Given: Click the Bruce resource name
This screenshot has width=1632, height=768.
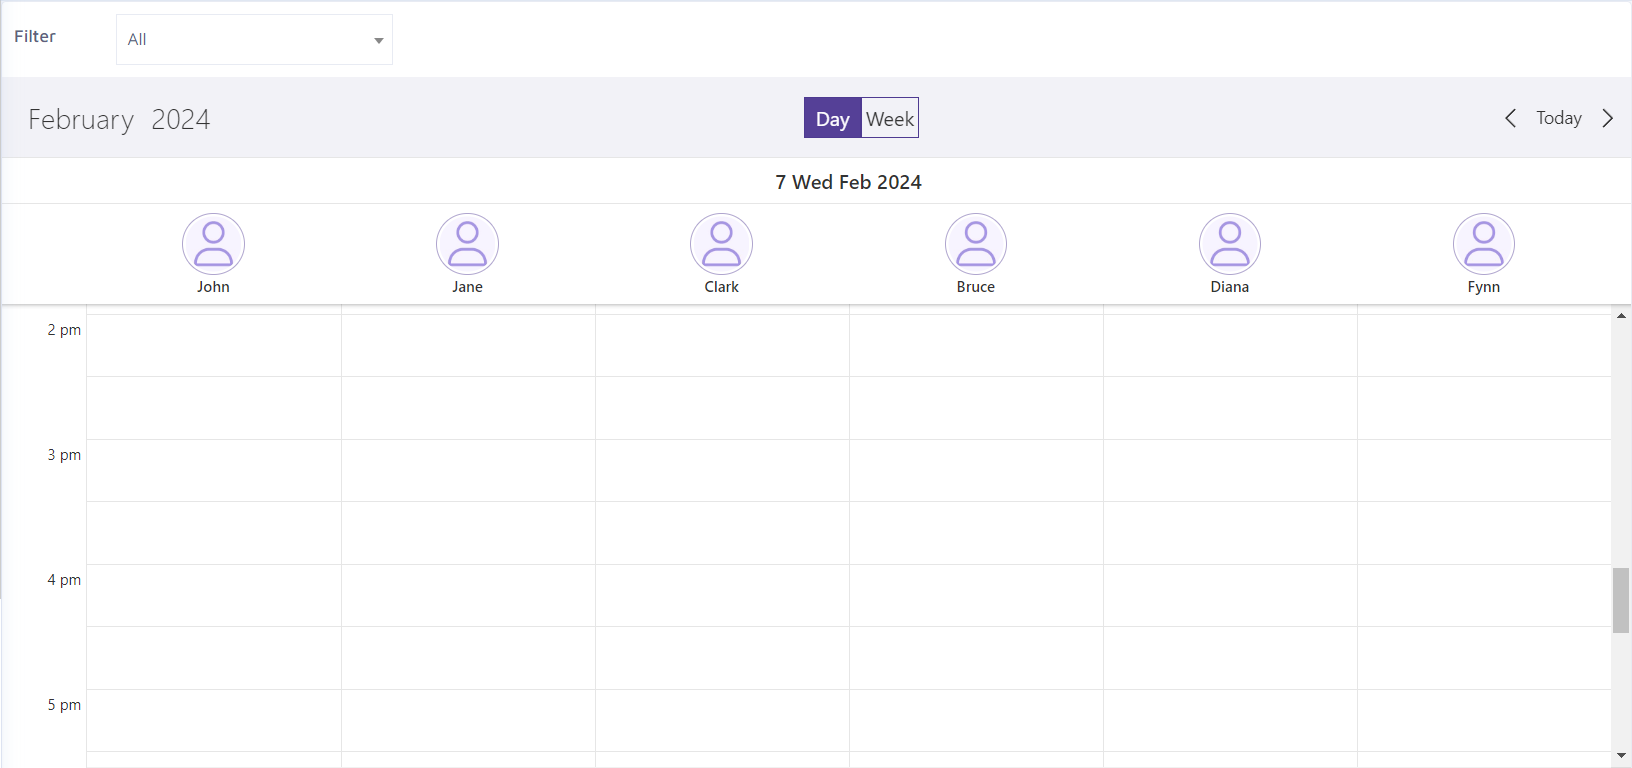Looking at the screenshot, I should pos(976,287).
